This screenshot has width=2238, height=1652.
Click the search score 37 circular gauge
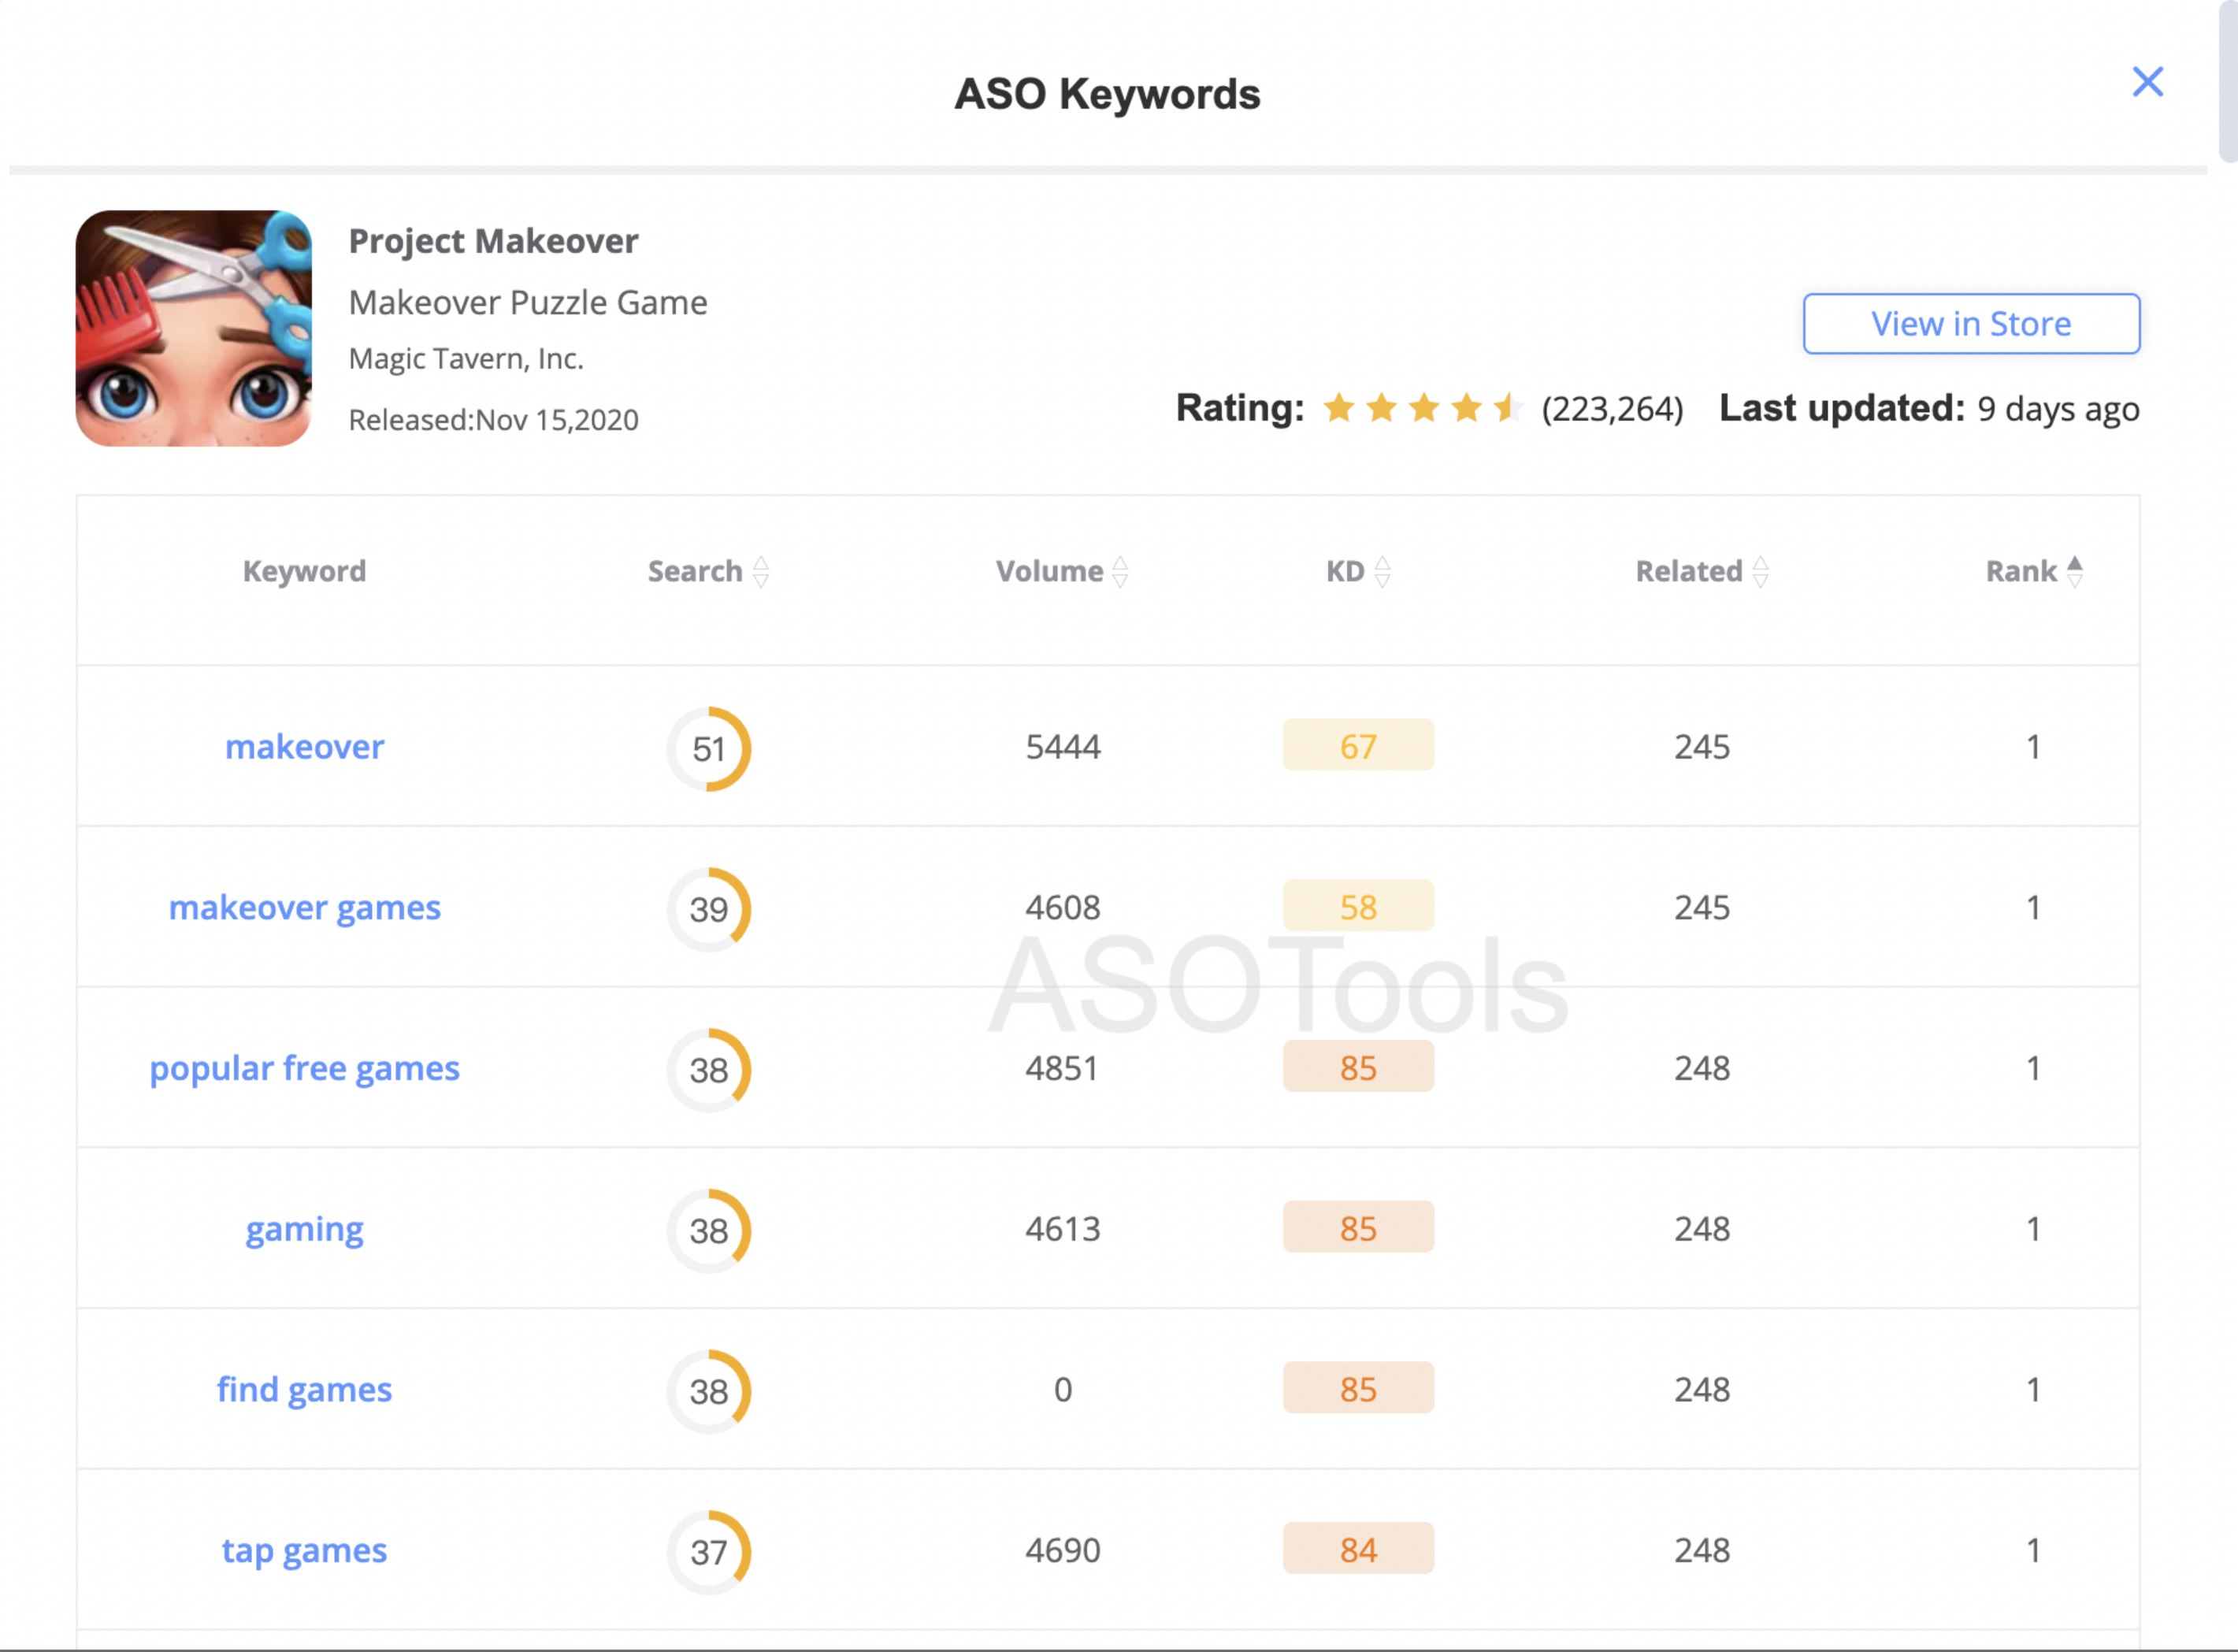709,1552
